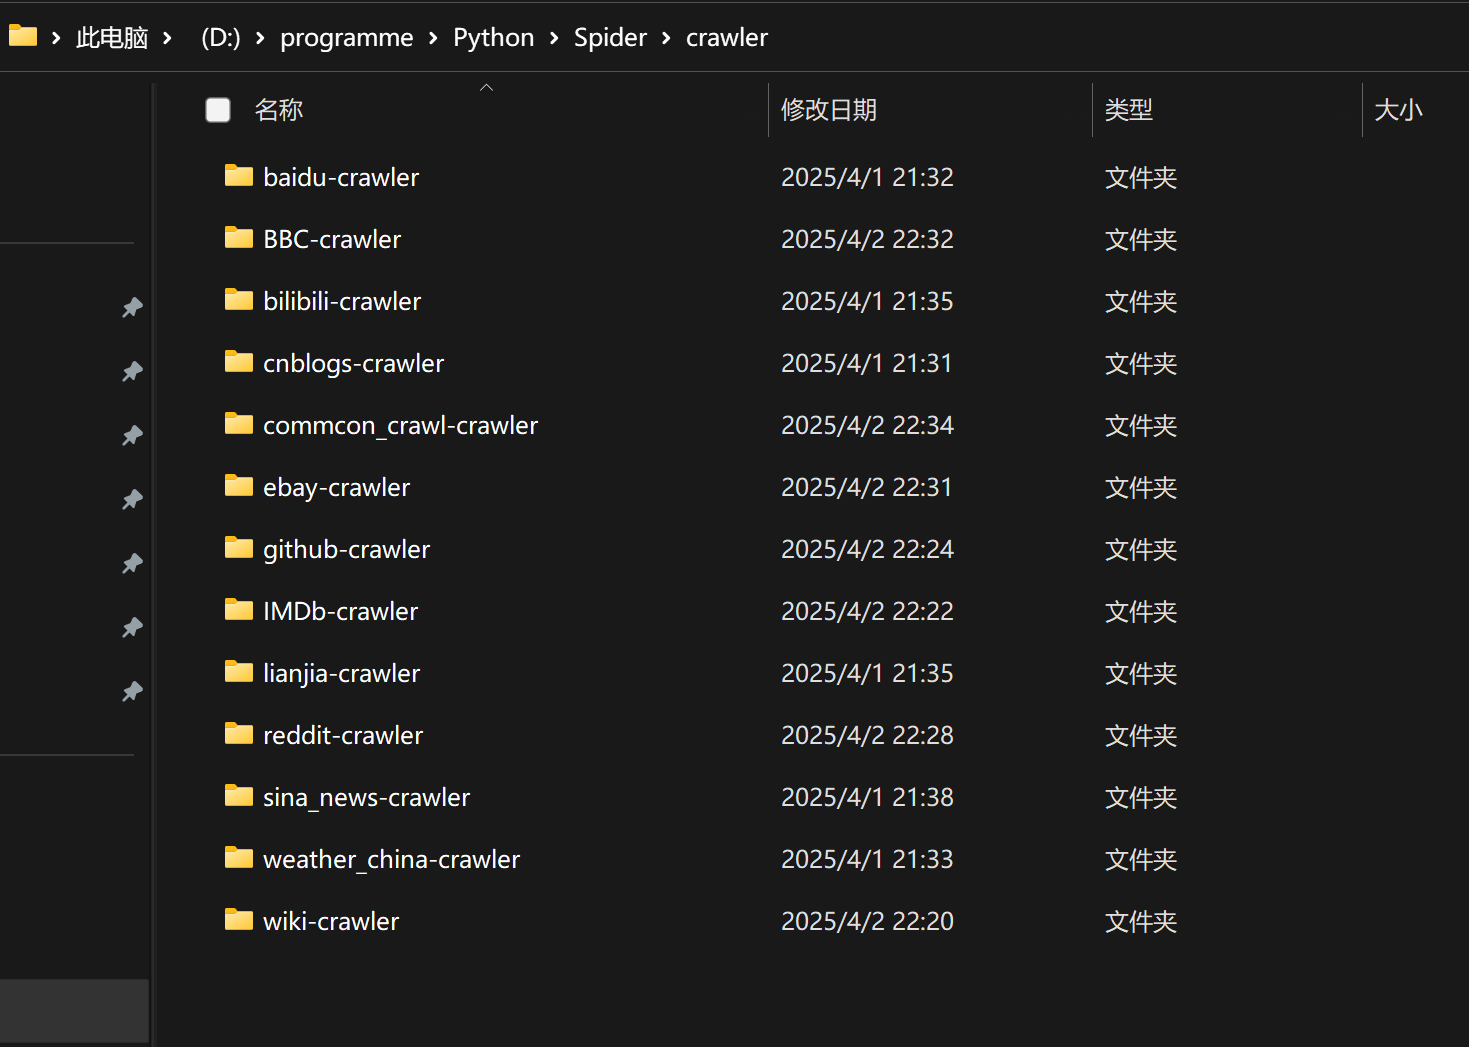Expand the chevron after 此电脑 in breadcrumb
Image resolution: width=1469 pixels, height=1047 pixels.
click(167, 38)
